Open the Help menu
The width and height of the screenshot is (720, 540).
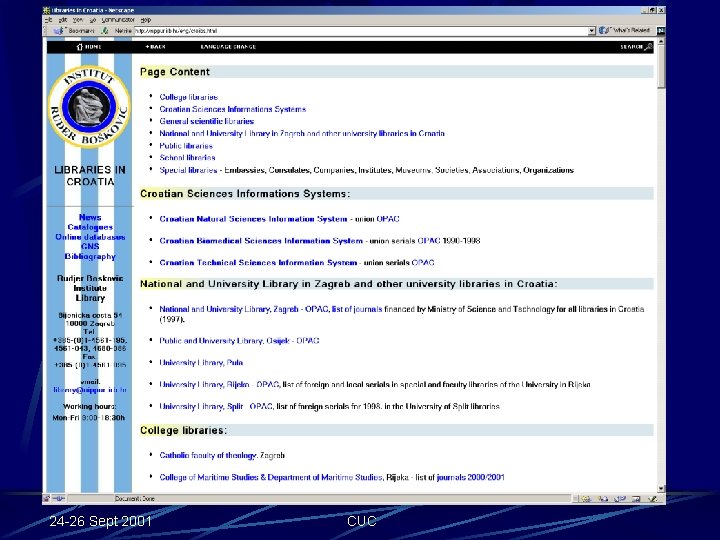[146, 20]
